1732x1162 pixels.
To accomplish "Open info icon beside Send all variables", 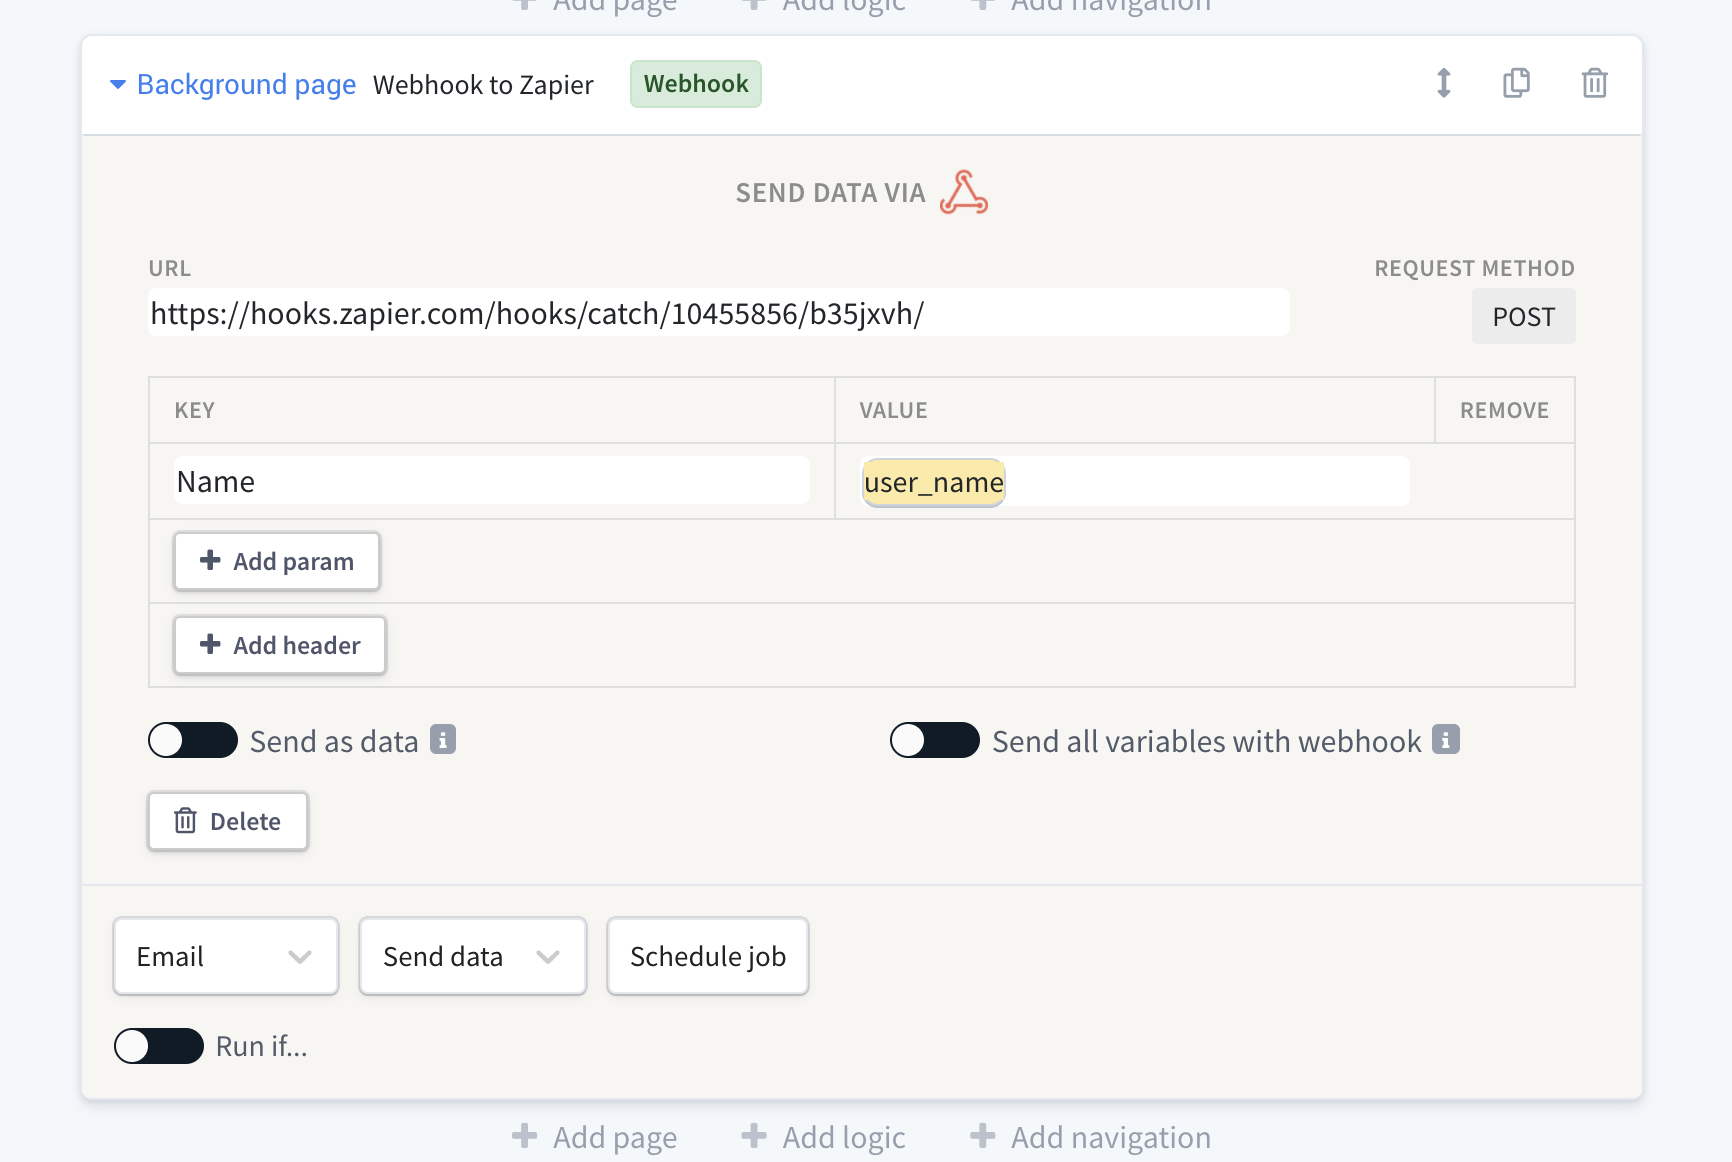I will [1446, 740].
